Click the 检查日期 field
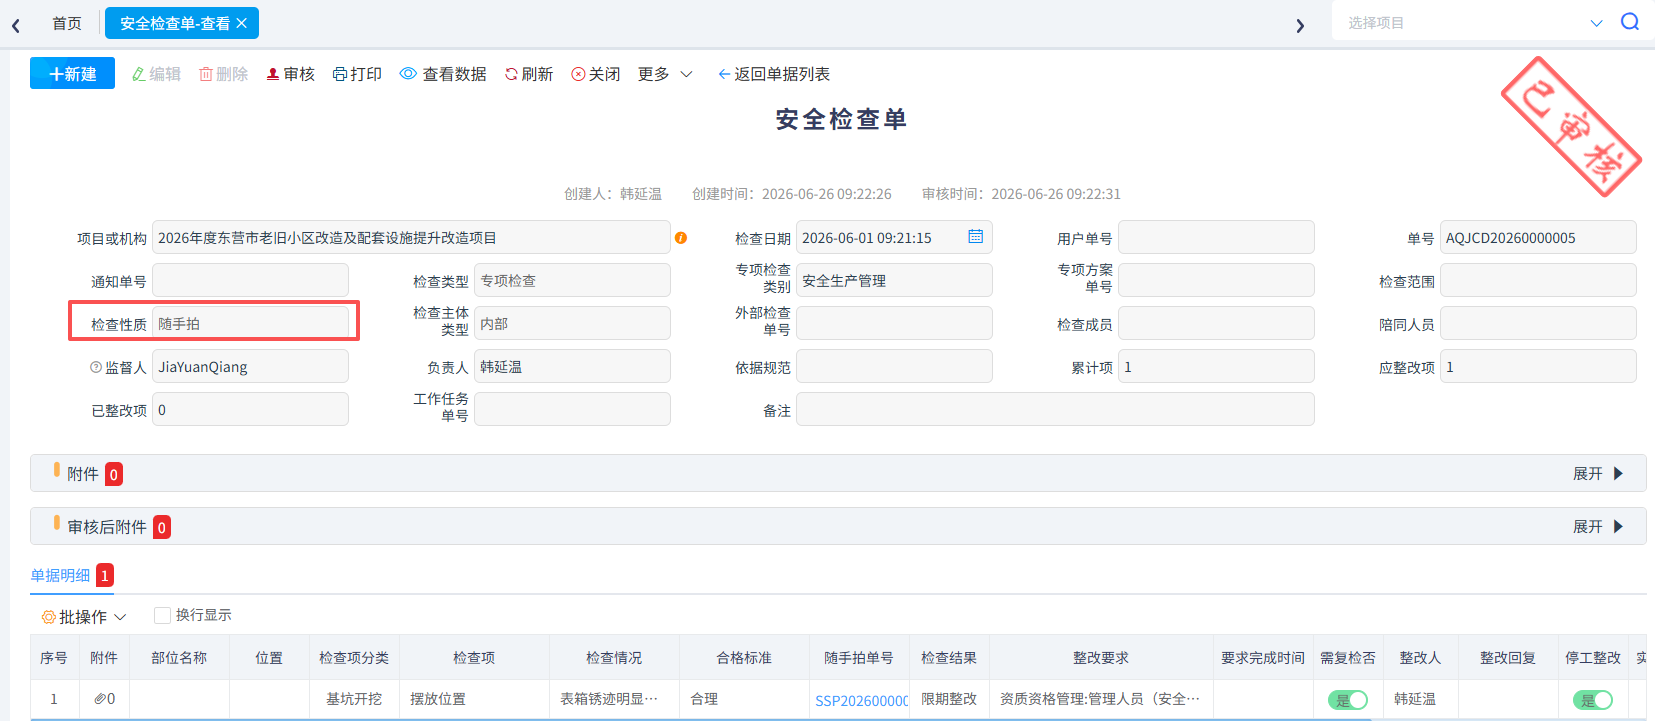 click(x=894, y=238)
